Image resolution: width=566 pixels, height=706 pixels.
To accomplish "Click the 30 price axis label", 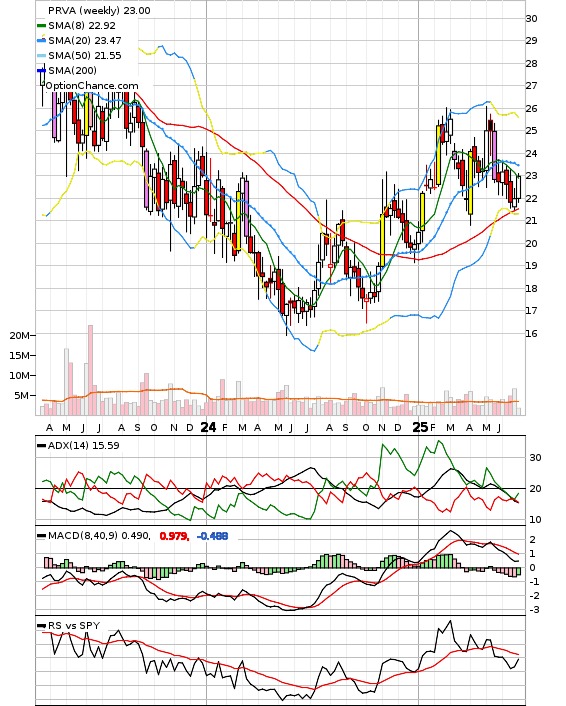I will (x=531, y=18).
